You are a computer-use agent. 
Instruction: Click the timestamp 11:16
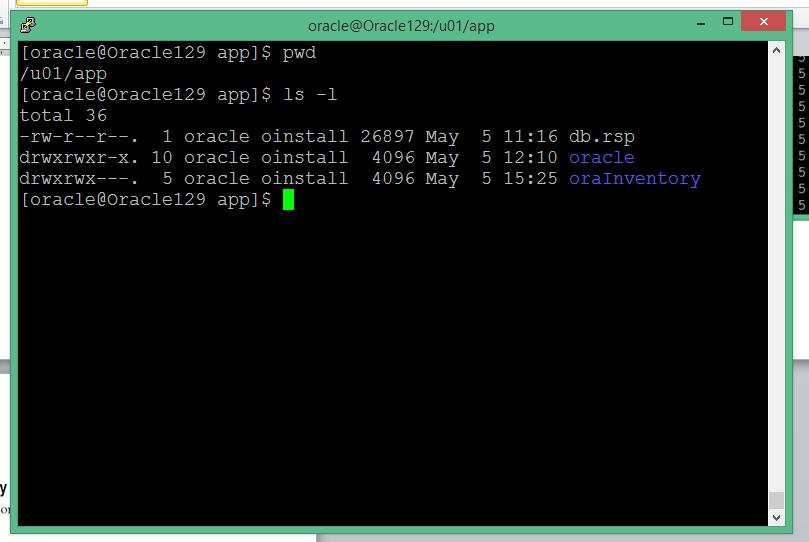(x=530, y=137)
